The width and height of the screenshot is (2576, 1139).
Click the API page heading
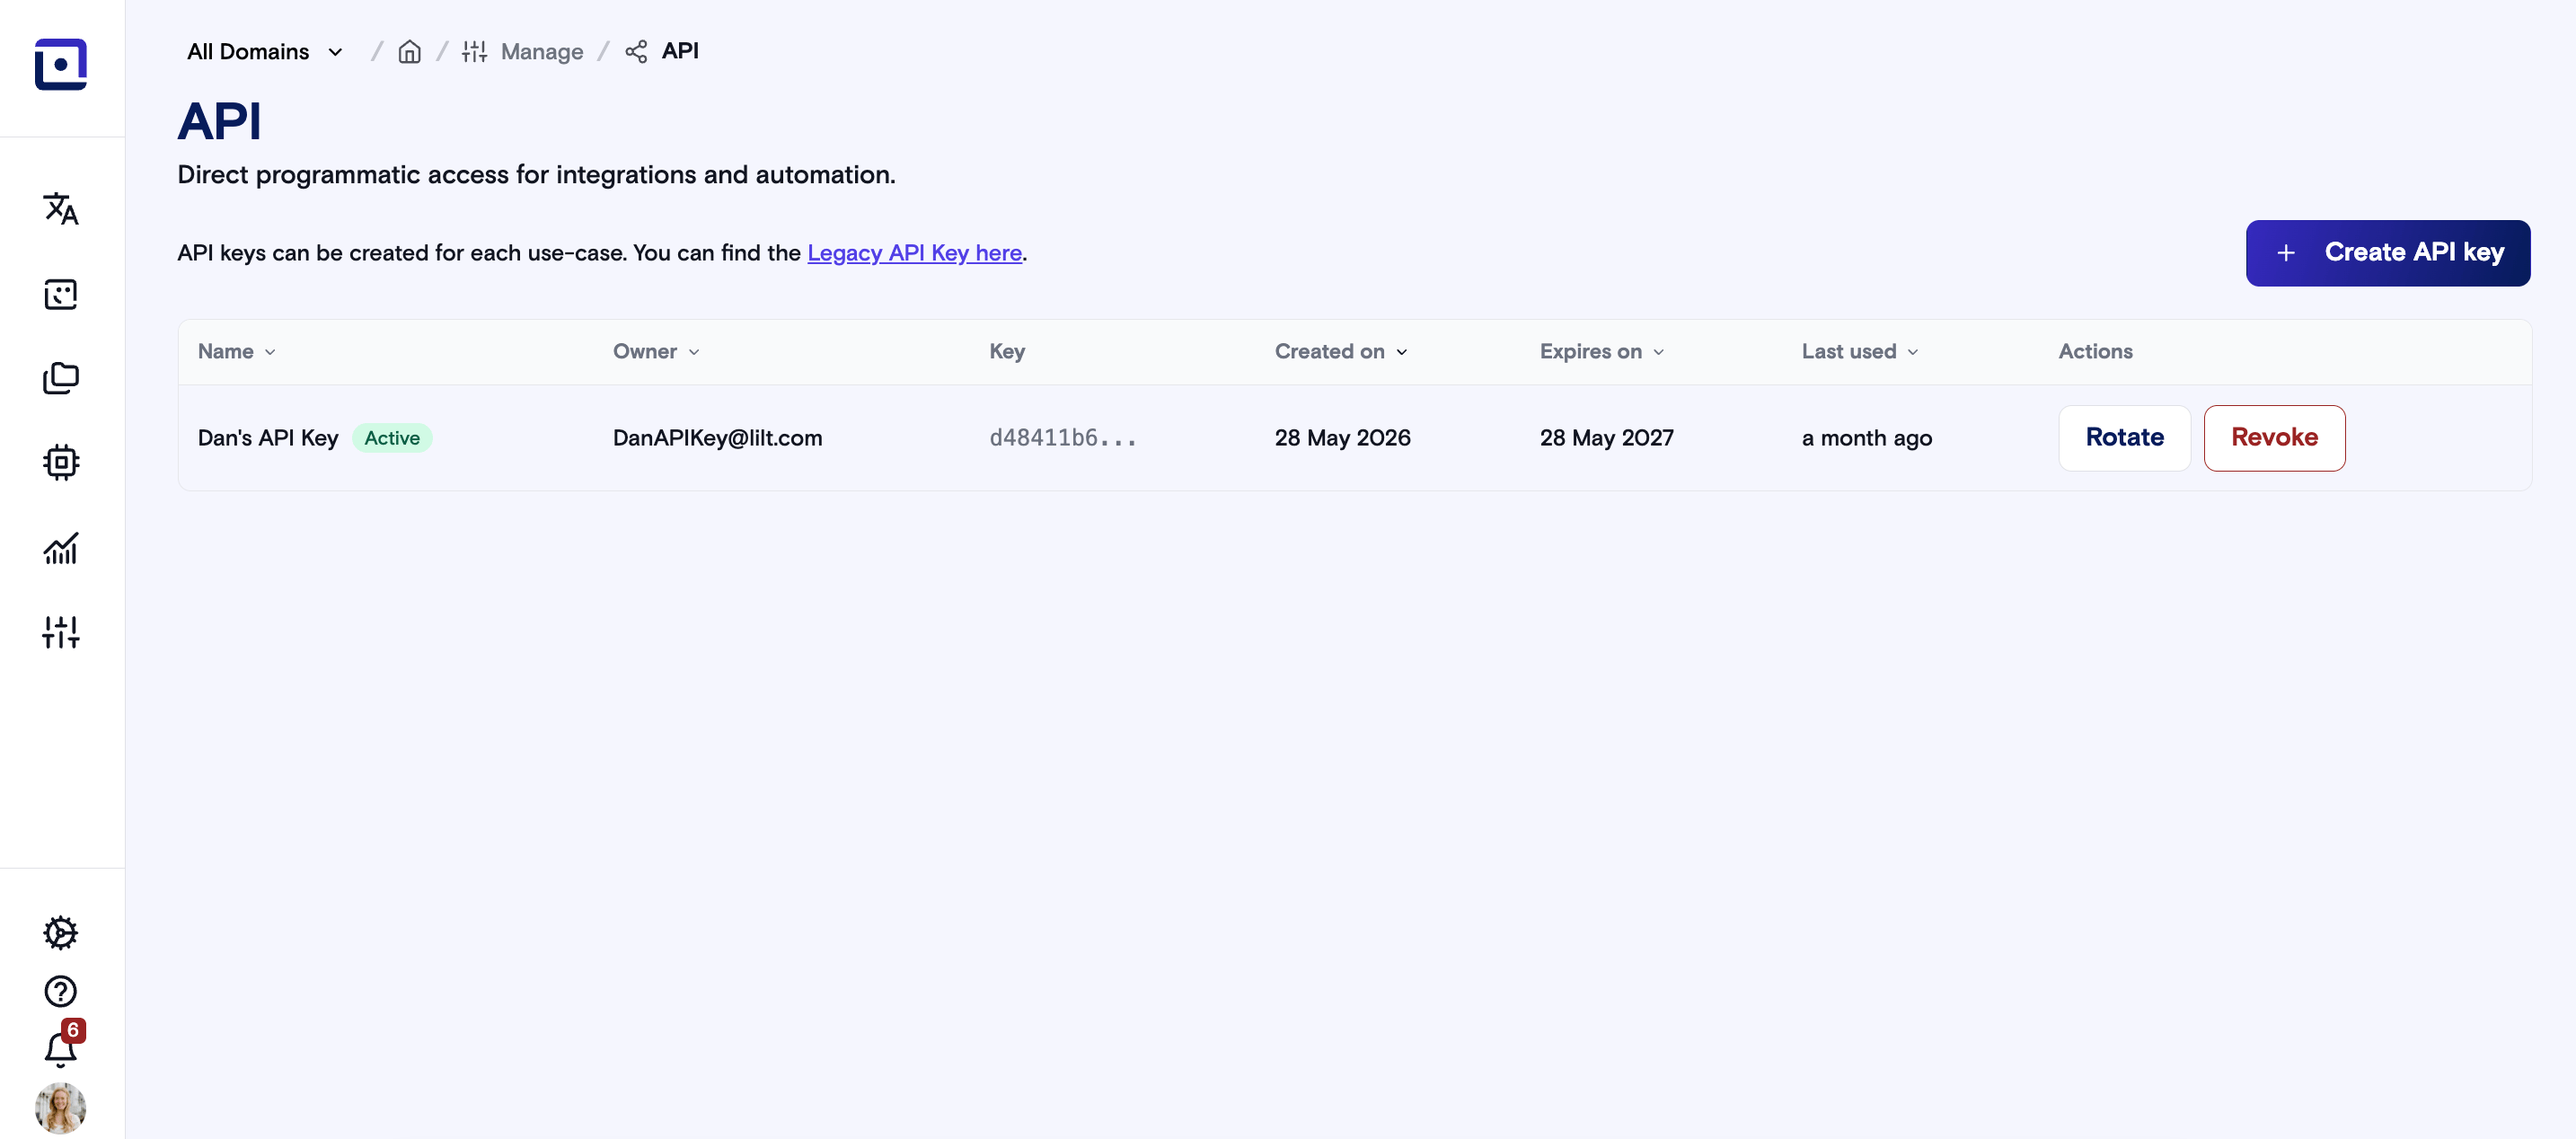pyautogui.click(x=219, y=122)
